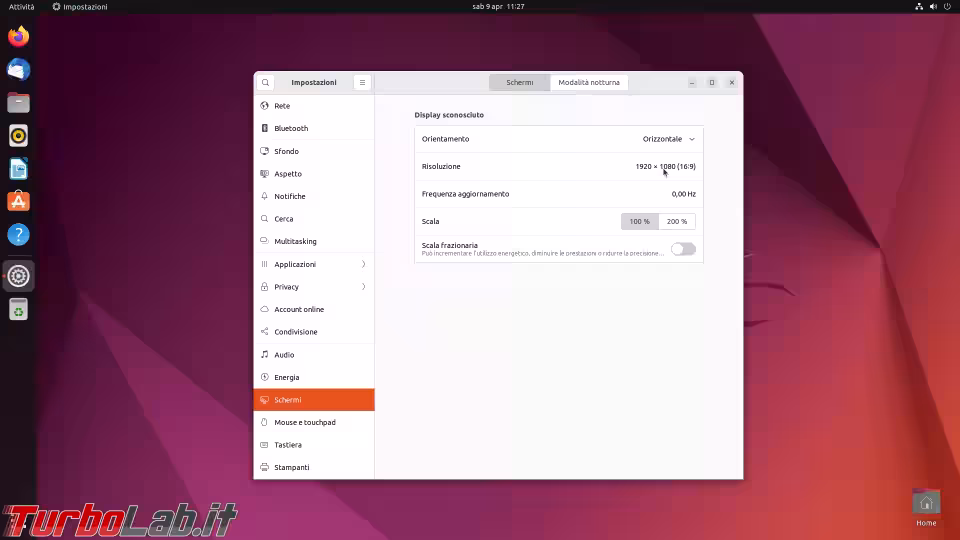Switch to the Schermi tab
This screenshot has height=540, width=960.
click(520, 83)
